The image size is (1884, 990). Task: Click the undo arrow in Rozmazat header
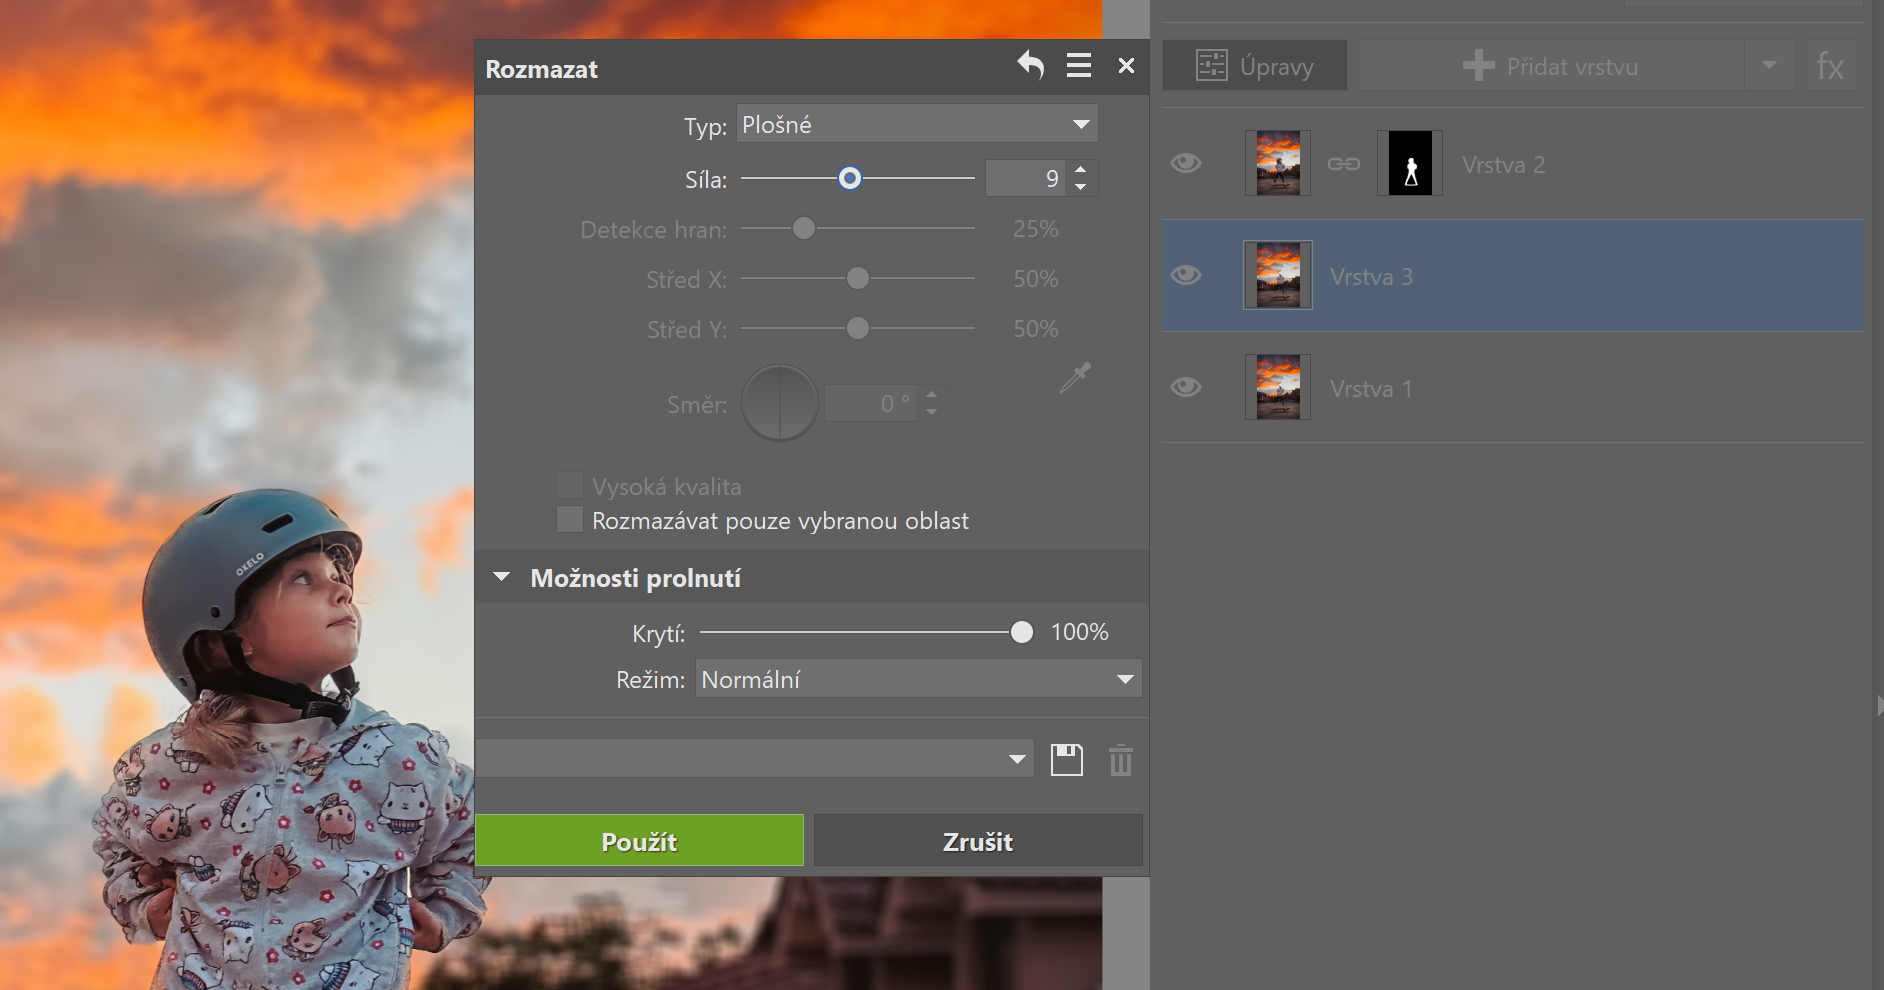coord(1031,66)
